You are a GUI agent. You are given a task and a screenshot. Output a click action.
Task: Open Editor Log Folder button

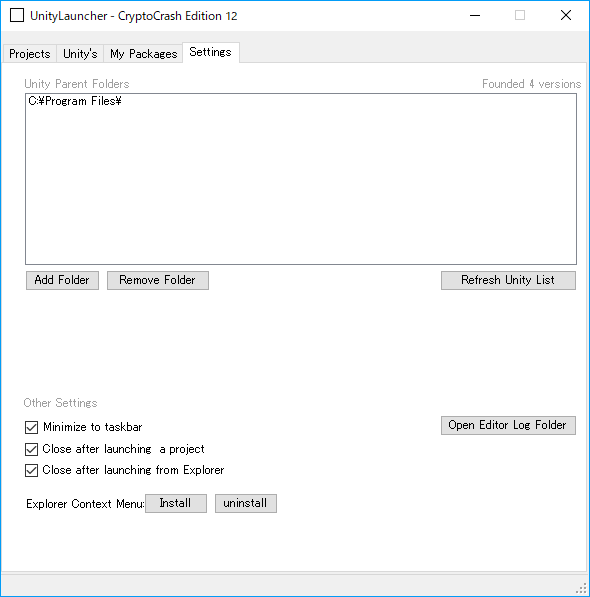click(x=508, y=425)
